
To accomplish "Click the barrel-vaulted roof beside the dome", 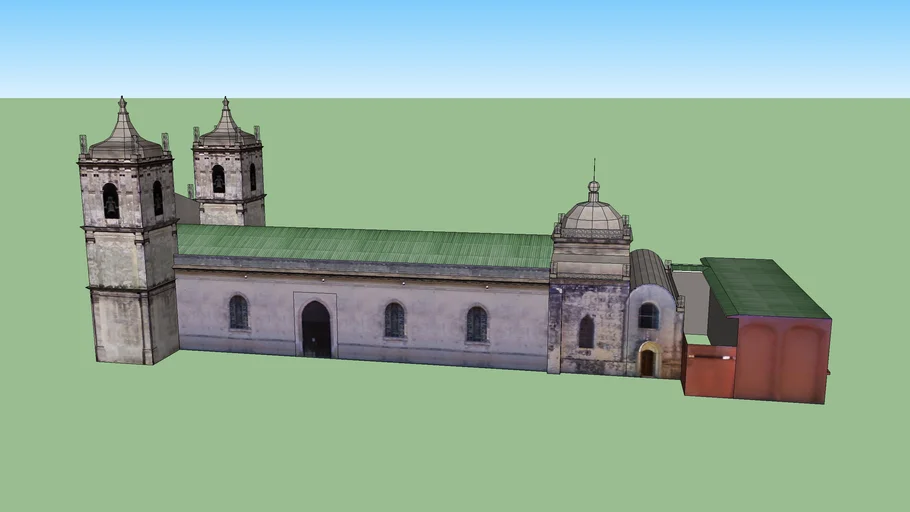I will tap(652, 273).
